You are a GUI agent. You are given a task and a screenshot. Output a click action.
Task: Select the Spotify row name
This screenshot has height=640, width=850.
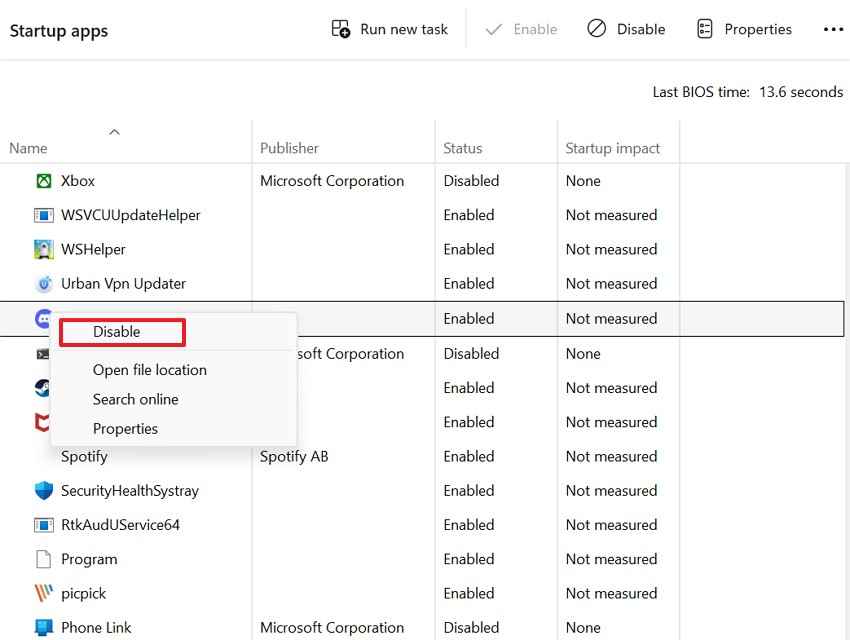(x=84, y=456)
